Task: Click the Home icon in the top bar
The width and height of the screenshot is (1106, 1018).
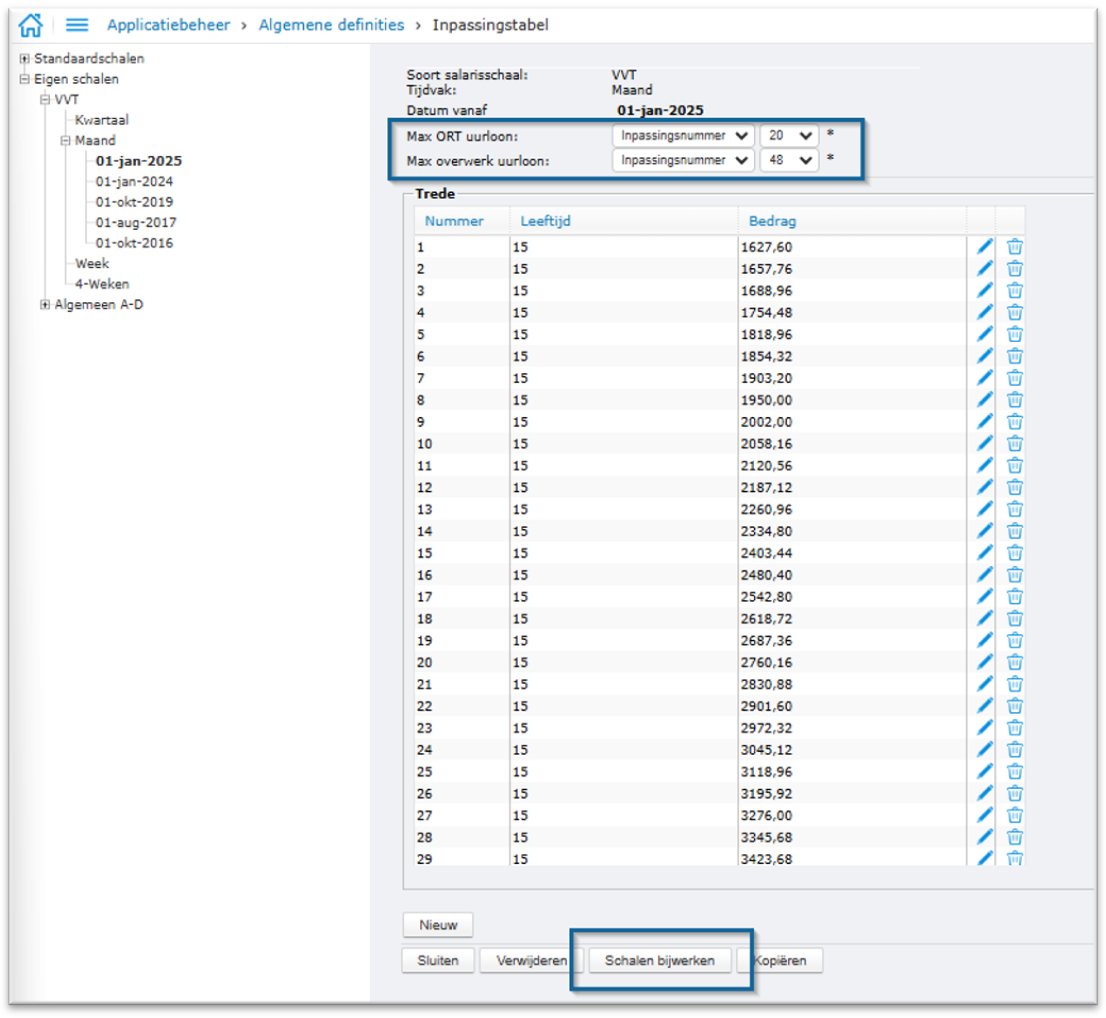Action: (x=30, y=23)
